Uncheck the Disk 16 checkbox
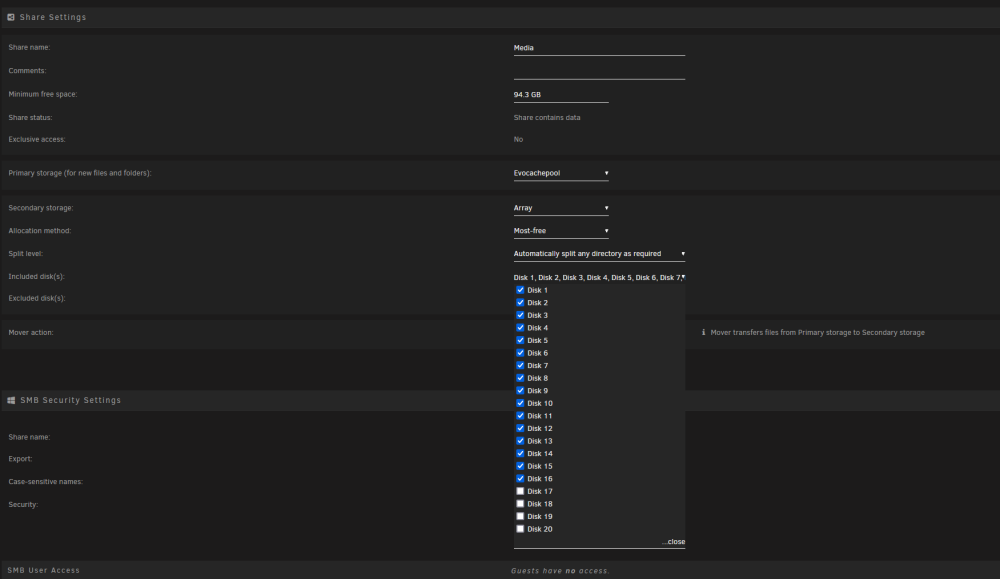This screenshot has width=1000, height=579. [520, 478]
